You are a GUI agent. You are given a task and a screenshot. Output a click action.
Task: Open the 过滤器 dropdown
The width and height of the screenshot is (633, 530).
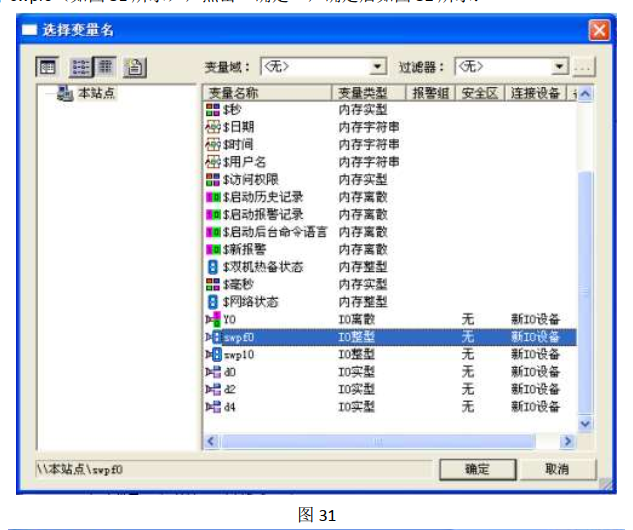(x=560, y=67)
